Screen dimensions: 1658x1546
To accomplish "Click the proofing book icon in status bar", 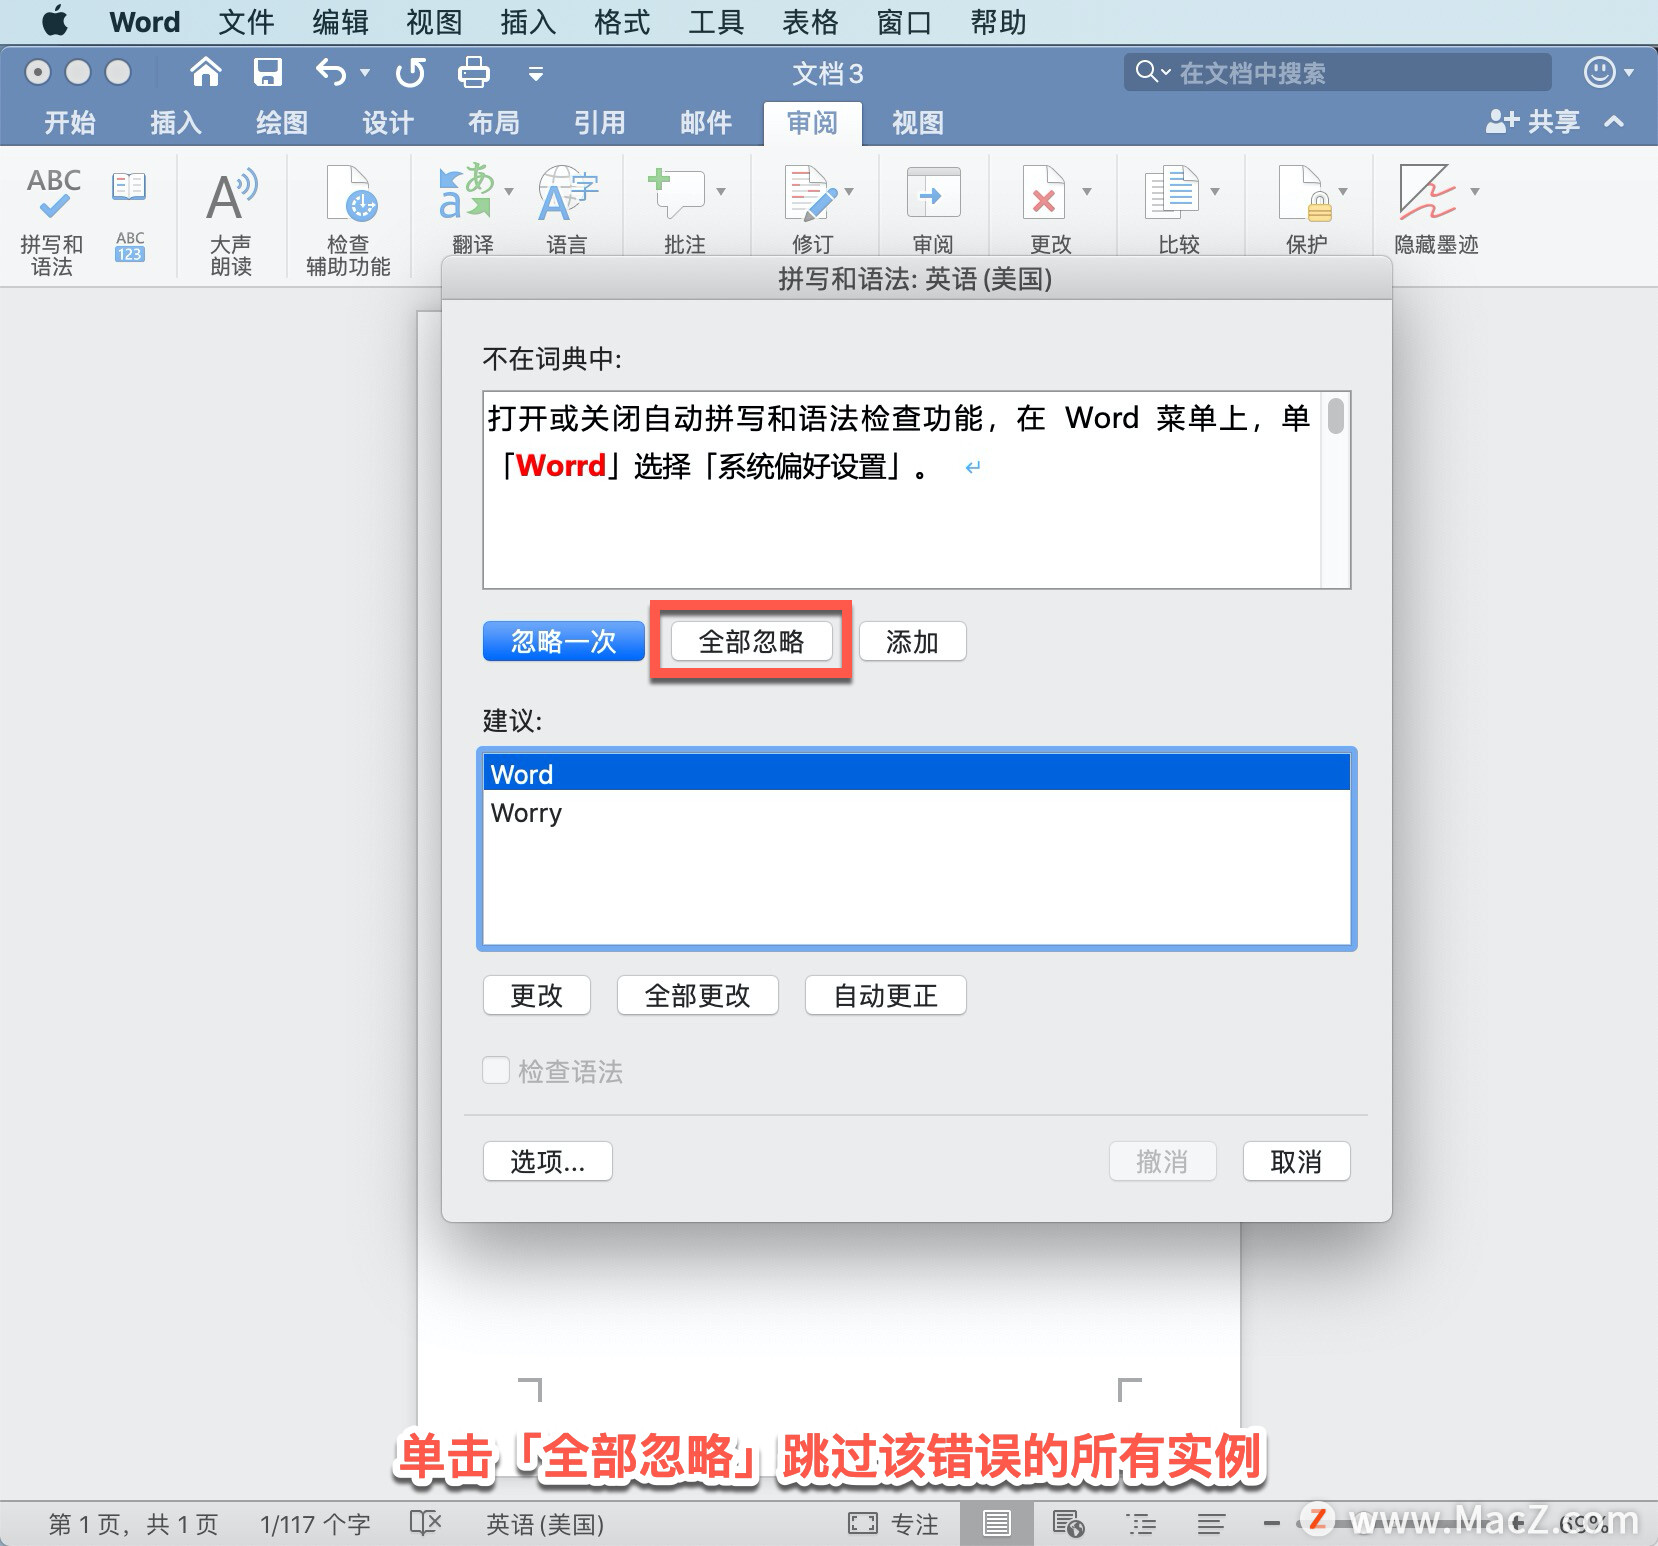I will tap(426, 1523).
